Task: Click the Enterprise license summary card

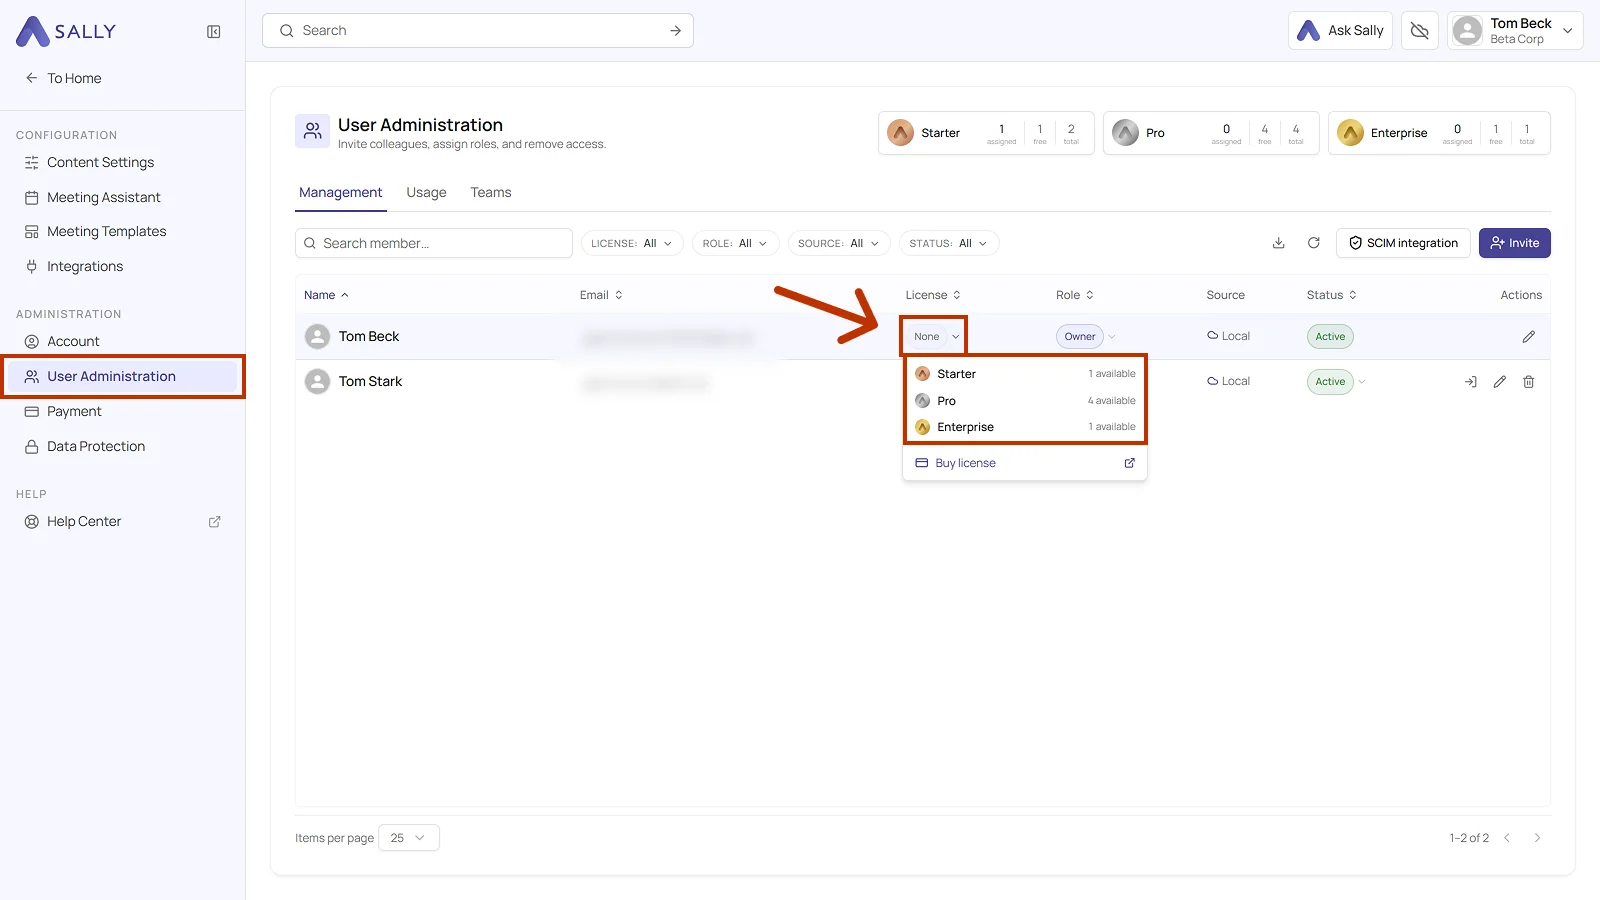Action: pyautogui.click(x=1439, y=133)
